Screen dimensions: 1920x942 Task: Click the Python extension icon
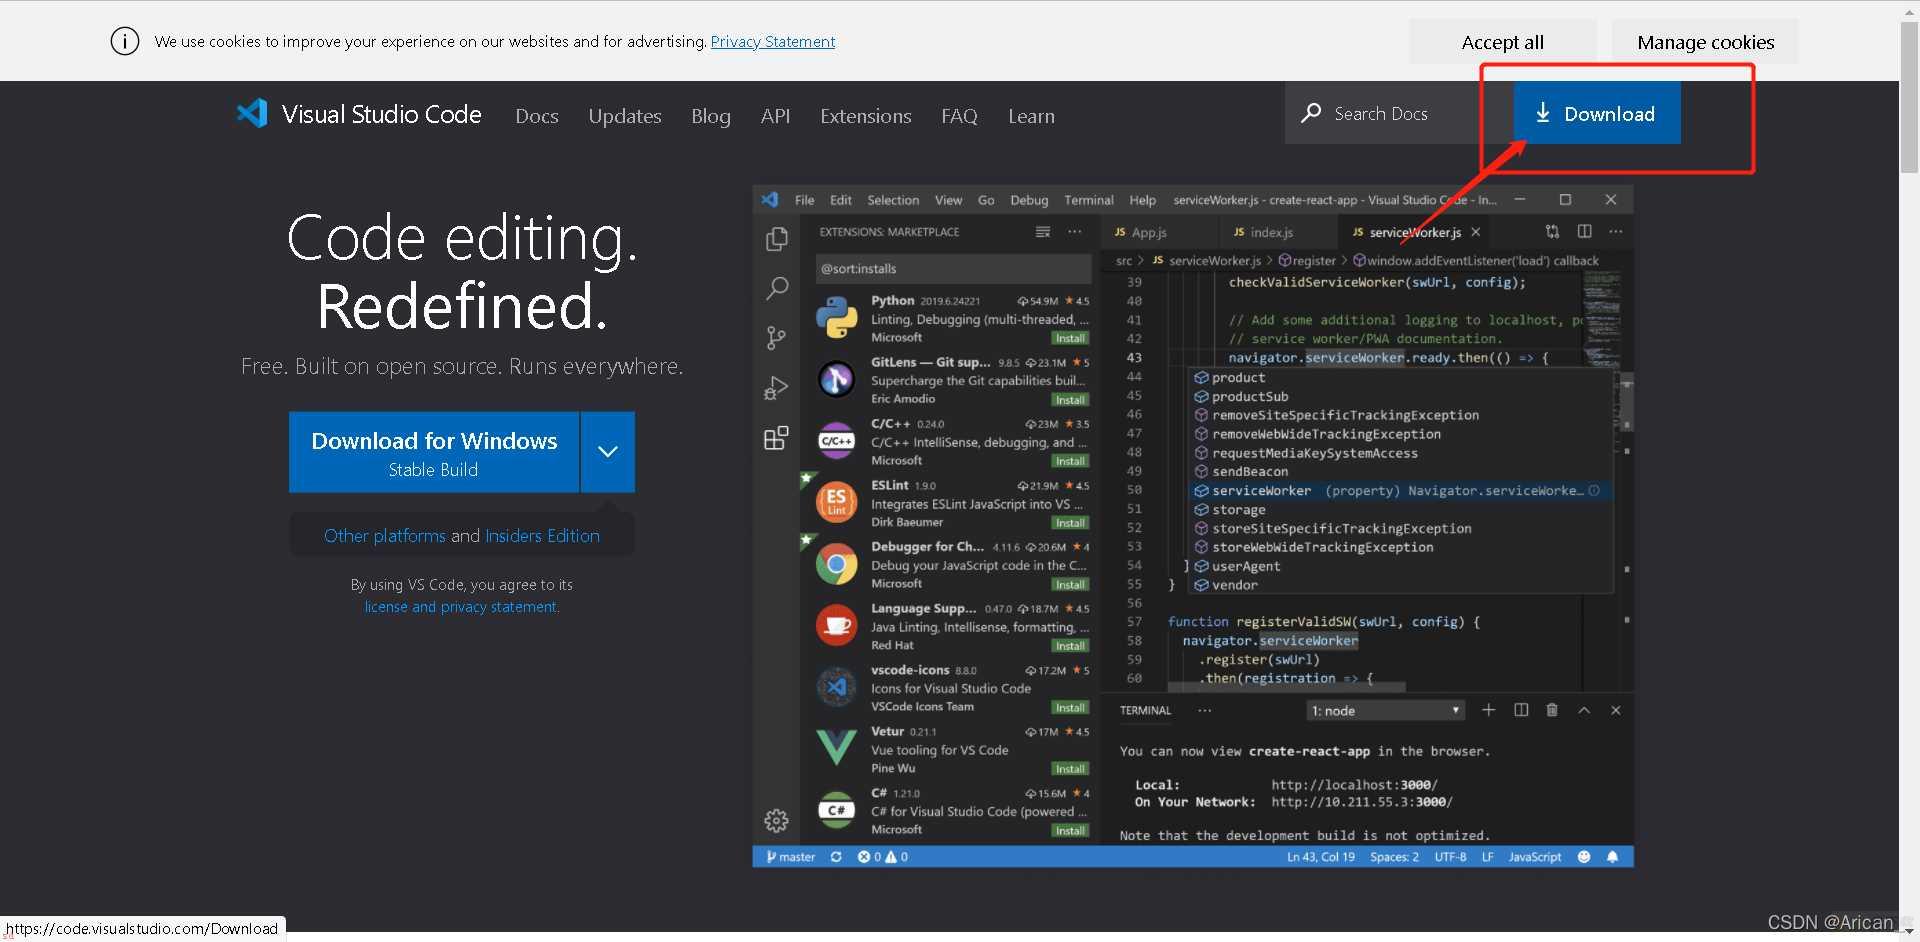[x=836, y=318]
